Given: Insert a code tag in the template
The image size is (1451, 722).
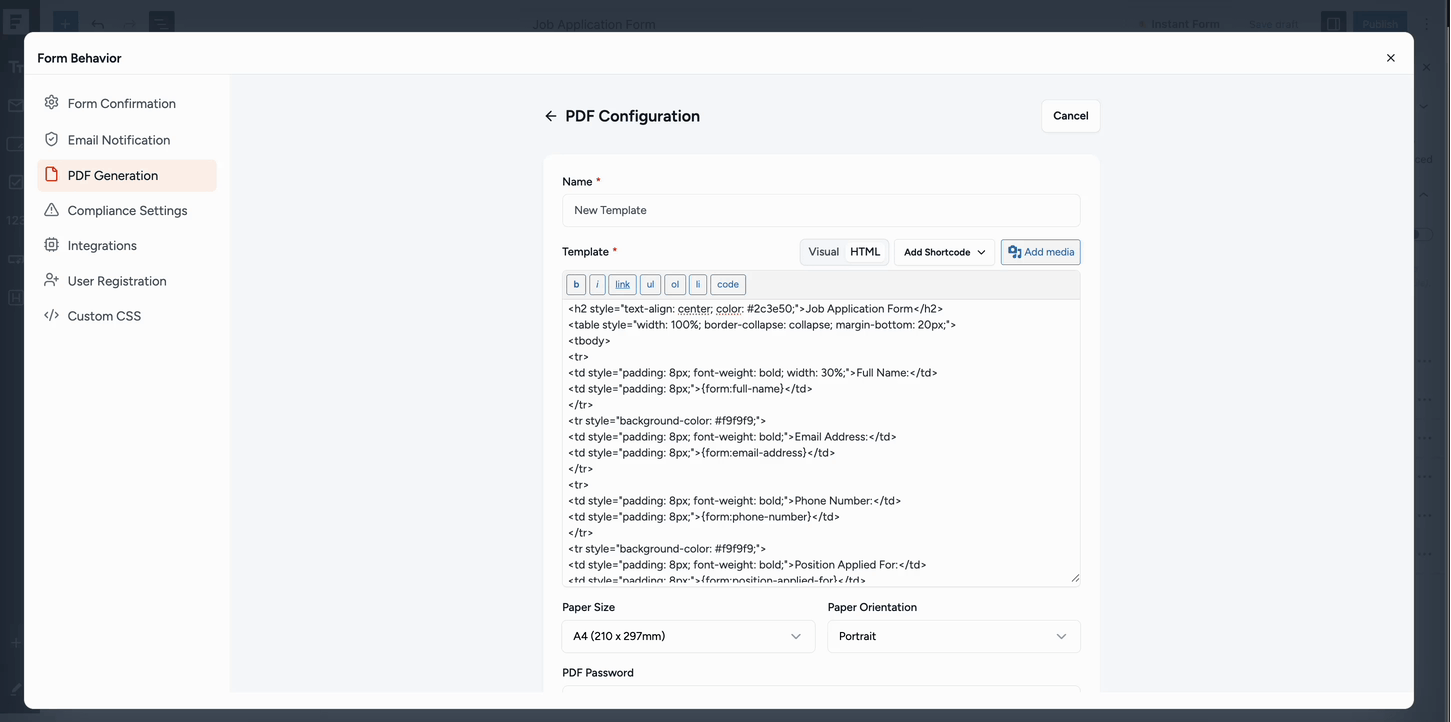Looking at the screenshot, I should pos(727,284).
